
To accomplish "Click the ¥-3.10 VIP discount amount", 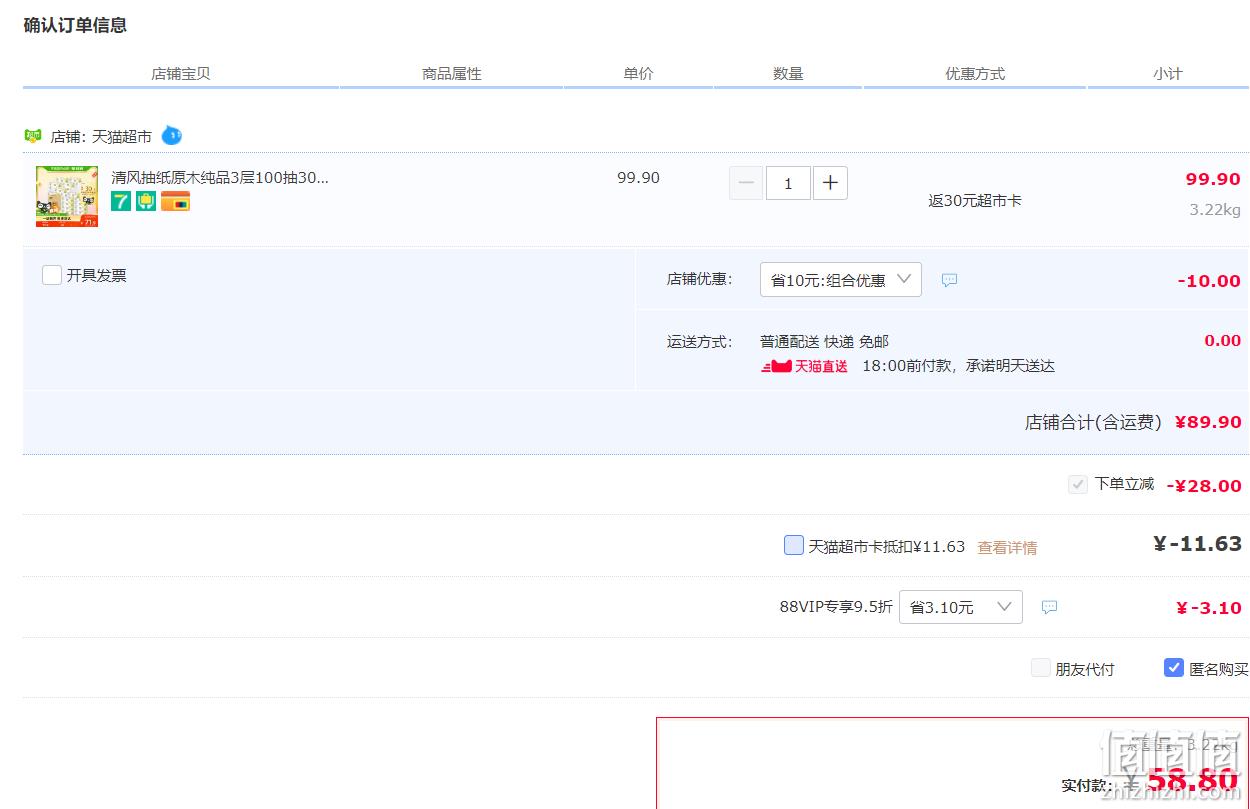I will [1209, 608].
